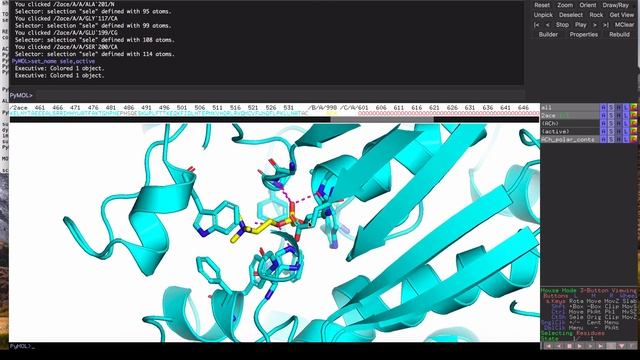
Task: Jump to first frame in top control panel
Action: (x=537, y=25)
